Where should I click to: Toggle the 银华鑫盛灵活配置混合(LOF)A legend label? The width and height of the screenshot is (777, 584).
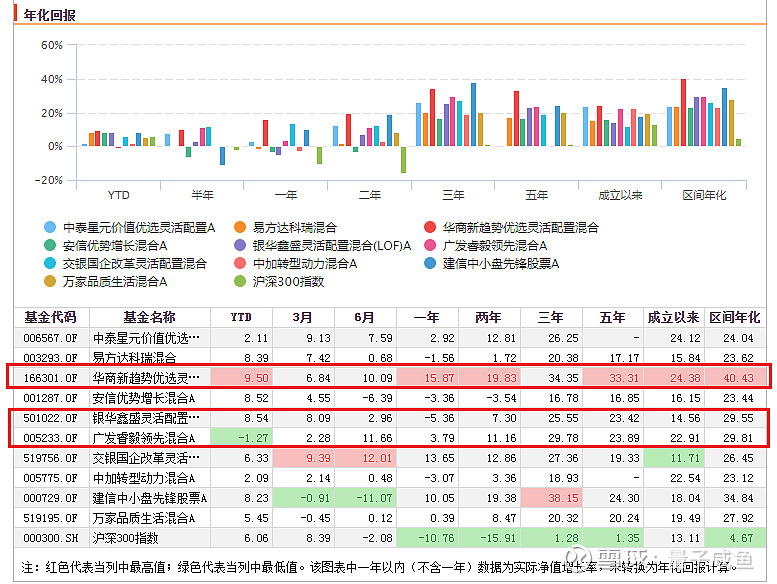pos(332,245)
